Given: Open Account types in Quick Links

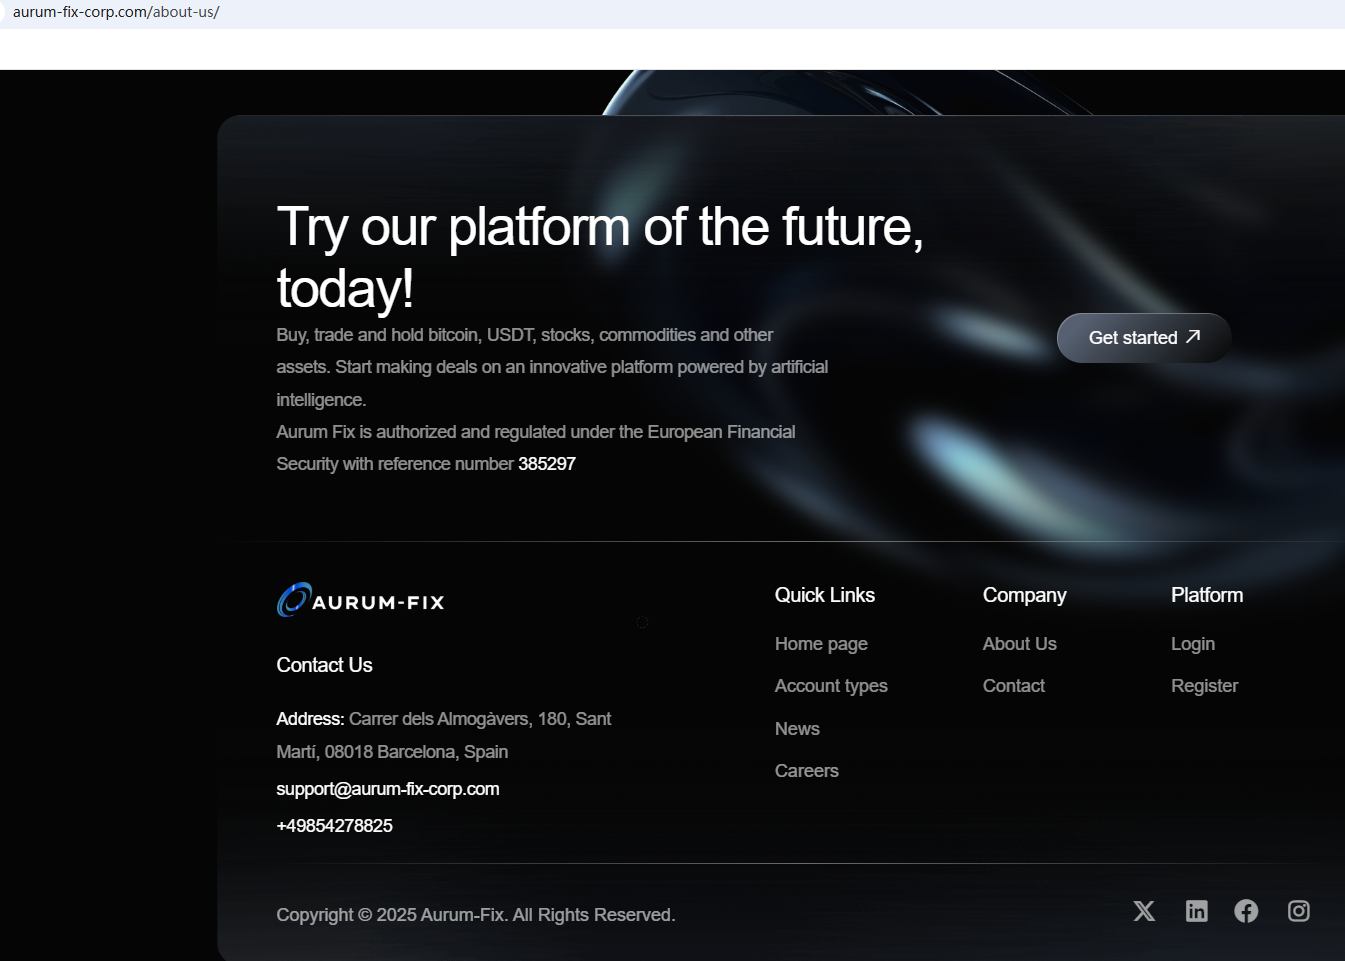Looking at the screenshot, I should tap(831, 686).
